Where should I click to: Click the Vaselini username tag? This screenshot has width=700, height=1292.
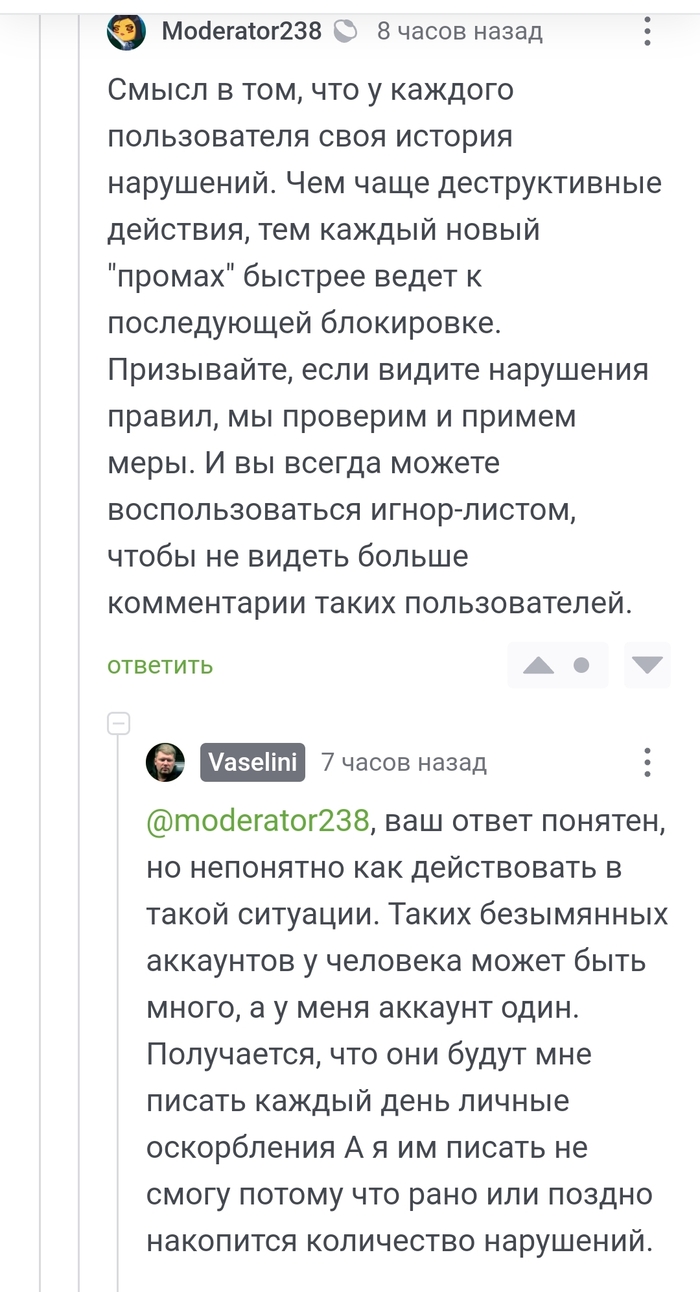pos(253,762)
